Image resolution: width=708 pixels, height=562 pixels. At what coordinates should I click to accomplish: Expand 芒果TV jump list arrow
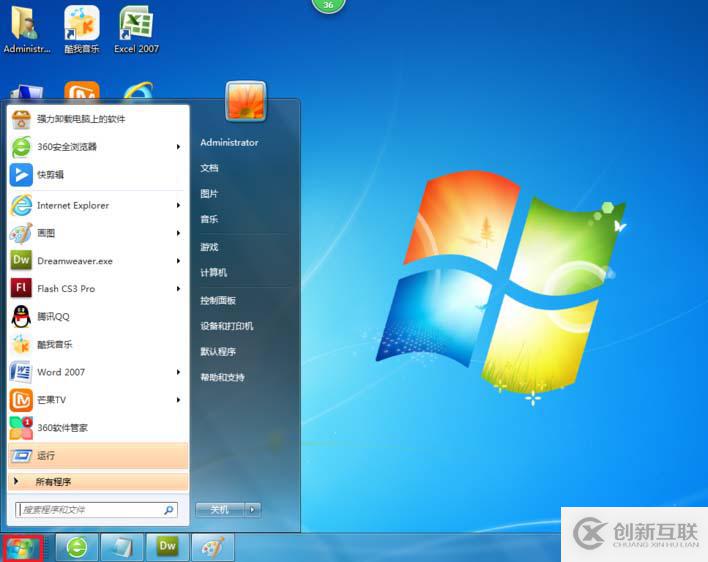(x=178, y=400)
